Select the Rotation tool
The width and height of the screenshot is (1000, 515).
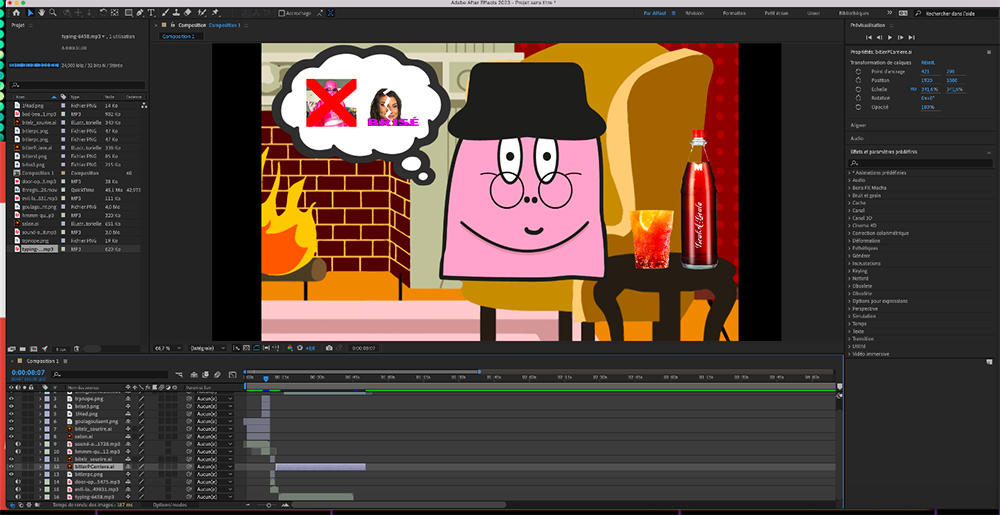click(103, 13)
